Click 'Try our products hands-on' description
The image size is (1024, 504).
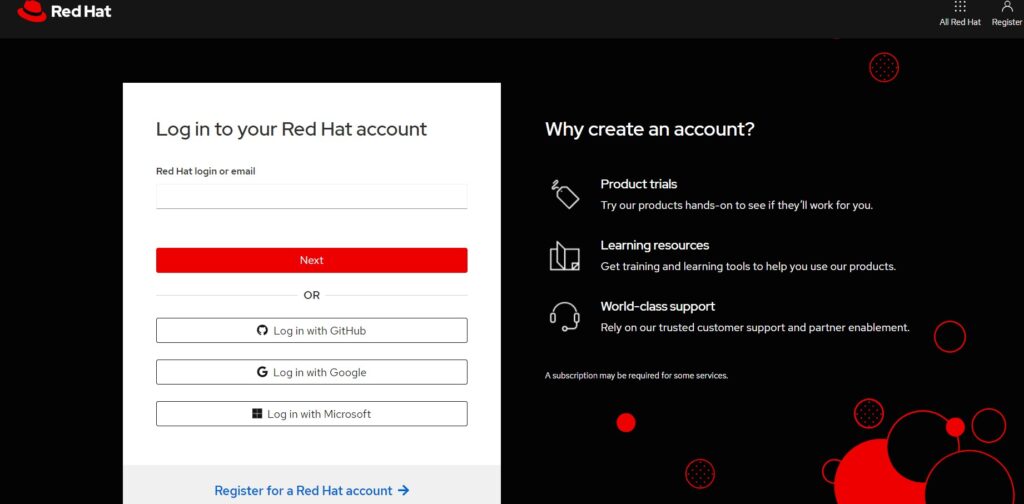737,205
